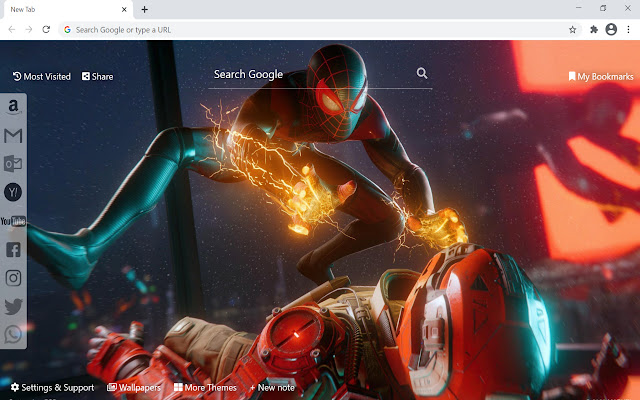This screenshot has width=640, height=400.
Task: Open the Twitter shortcut icon
Action: coord(13,307)
